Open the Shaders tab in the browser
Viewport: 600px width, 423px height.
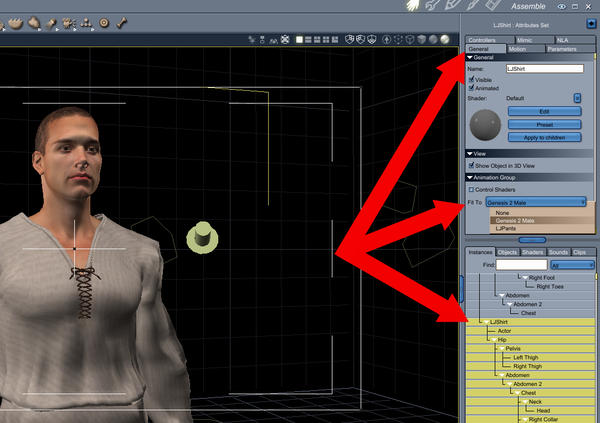(x=532, y=252)
